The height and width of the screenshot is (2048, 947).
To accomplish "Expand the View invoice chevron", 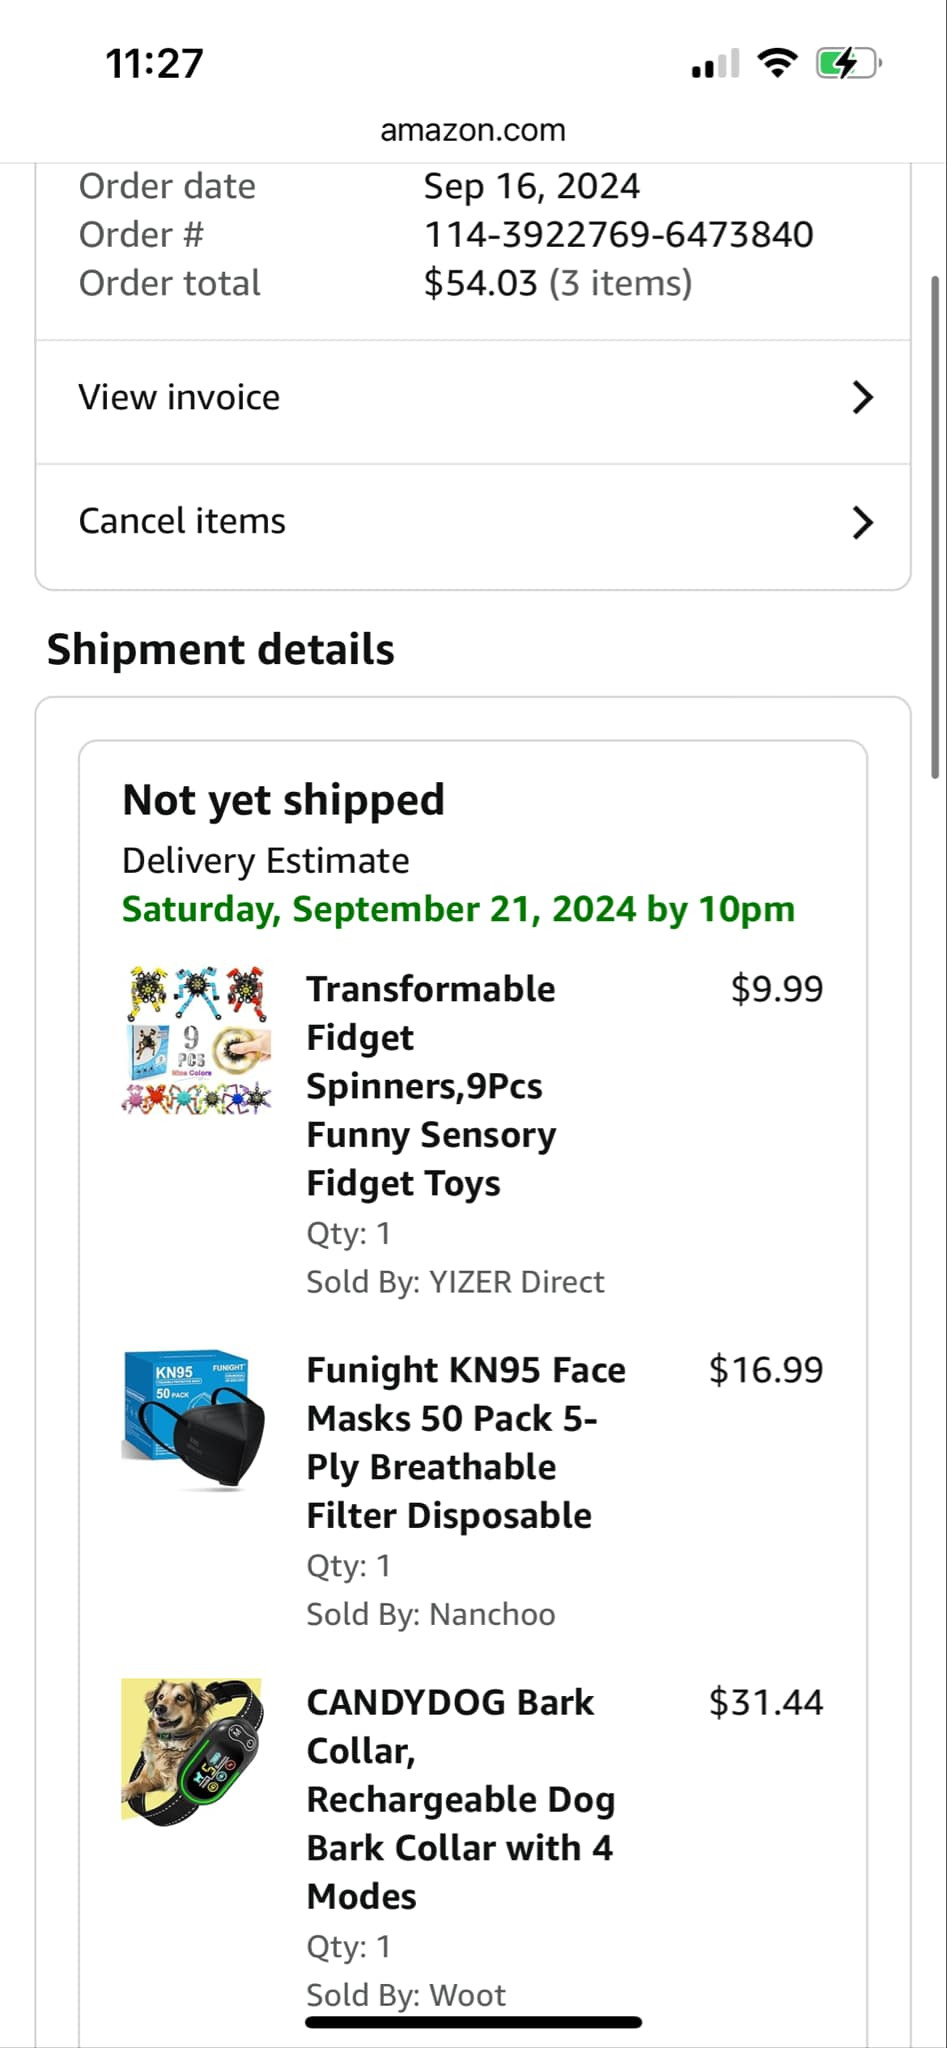I will coord(862,398).
